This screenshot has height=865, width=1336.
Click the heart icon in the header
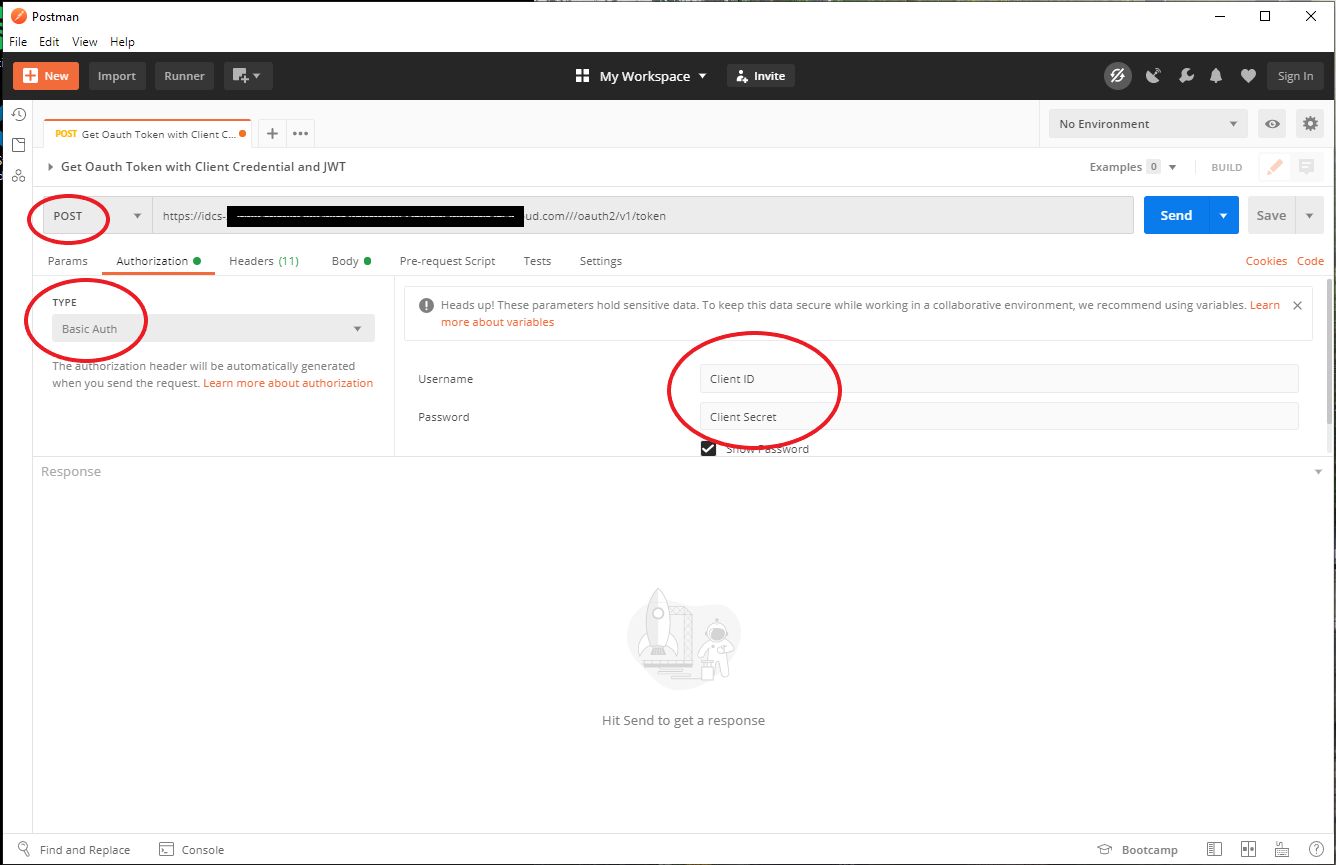(x=1248, y=76)
